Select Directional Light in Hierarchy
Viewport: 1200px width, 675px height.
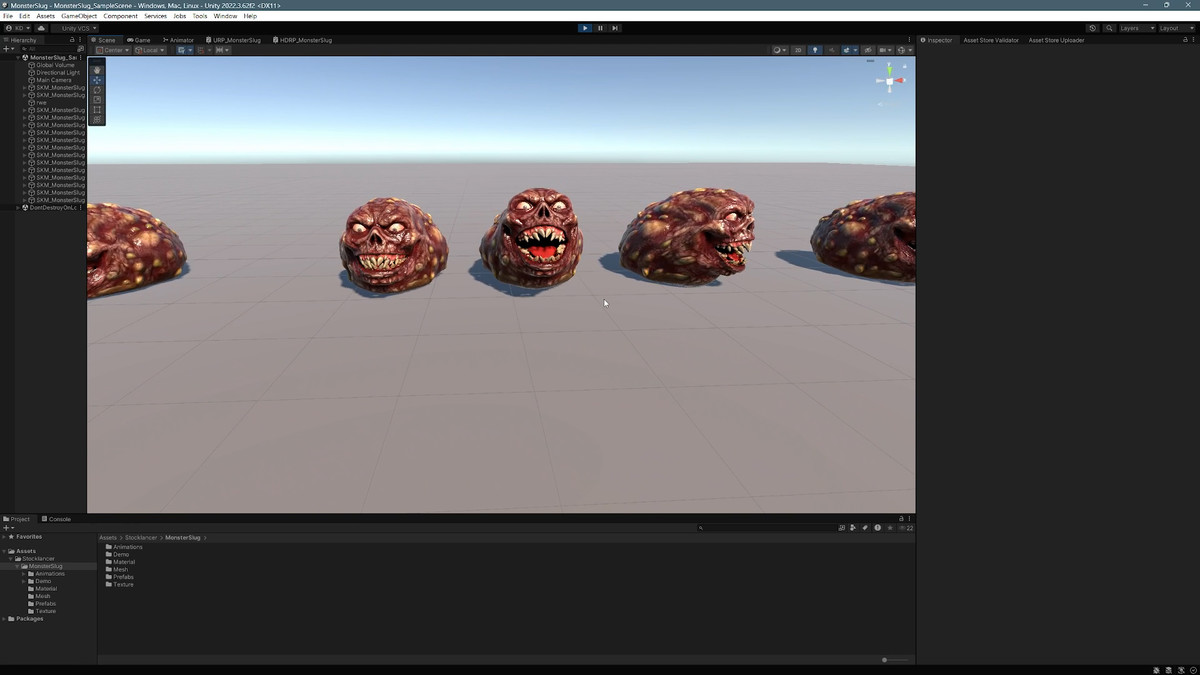coord(57,73)
